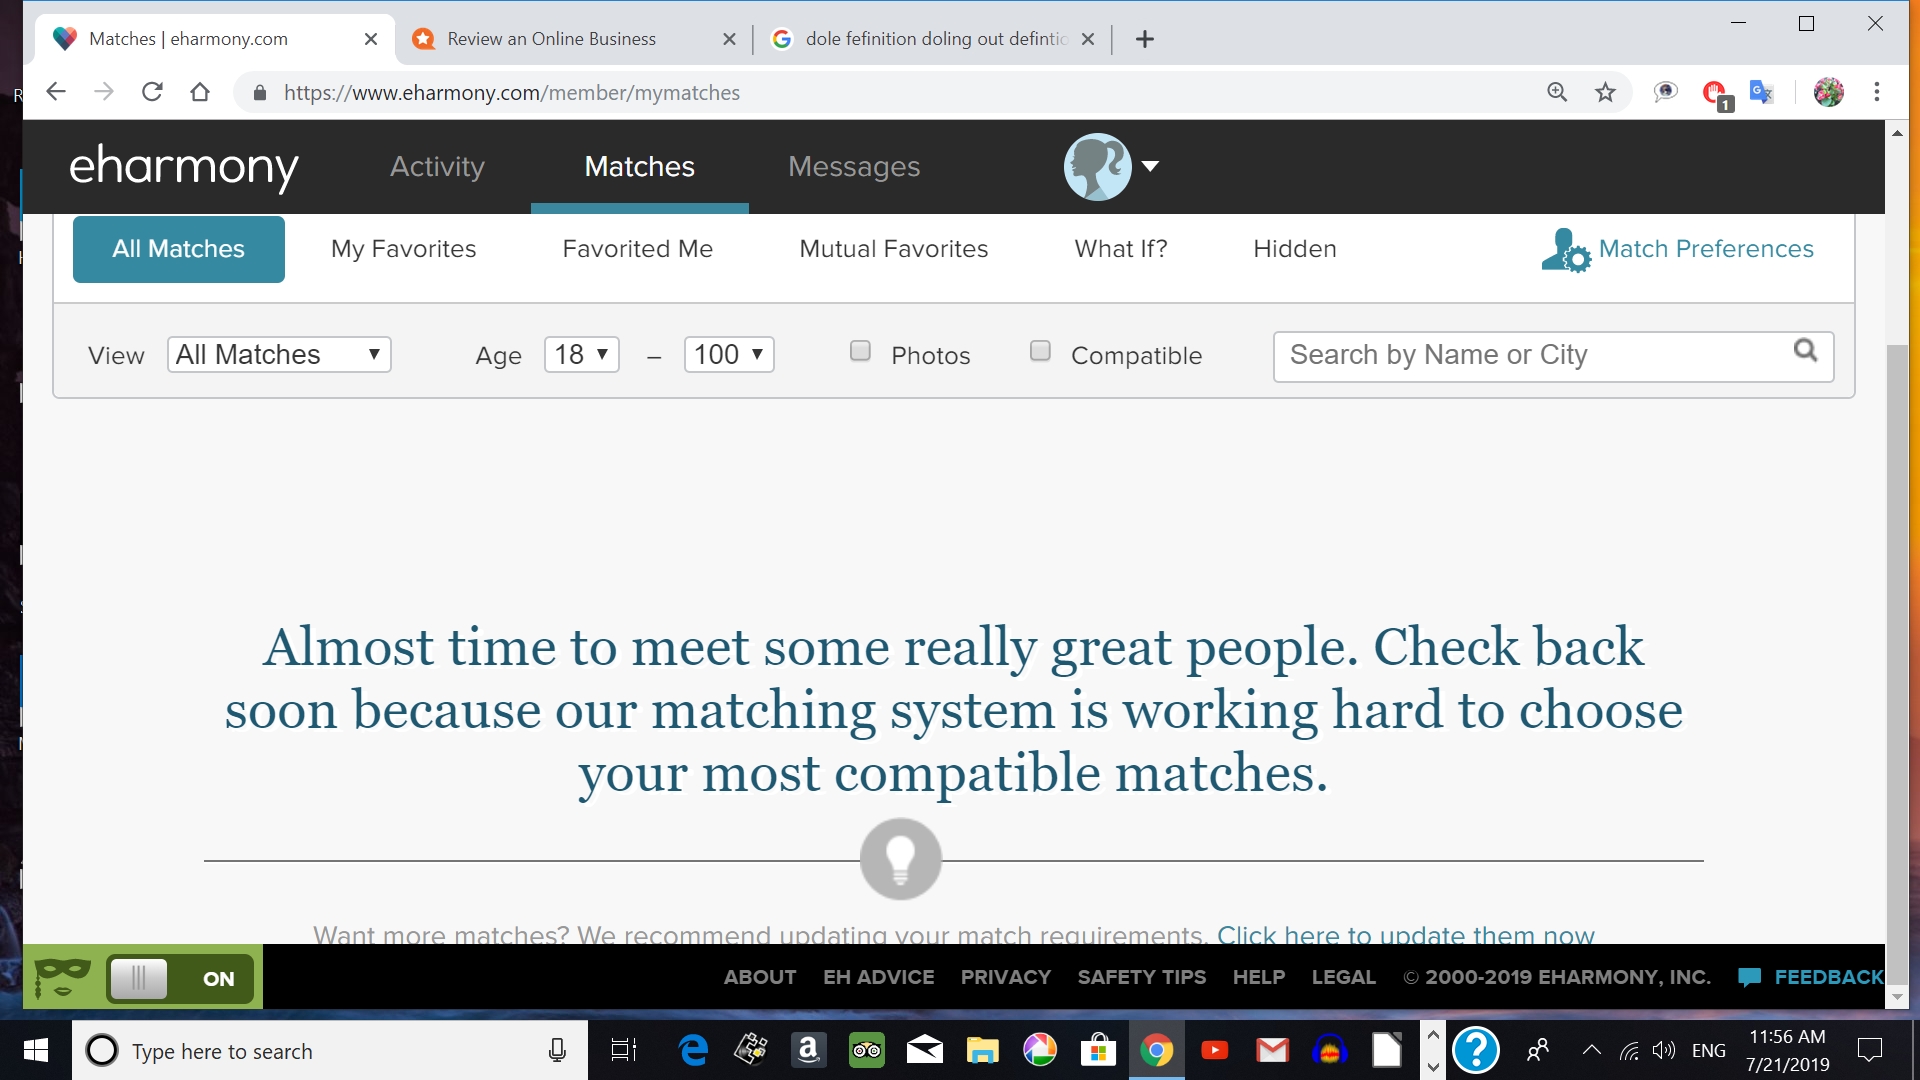Click the lightbulb icon below the message
Image resolution: width=1920 pixels, height=1080 pixels.
pos(900,858)
